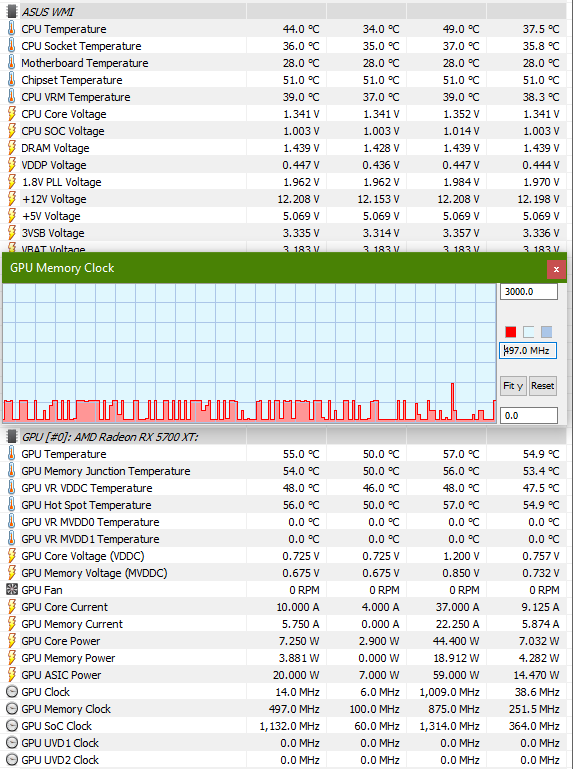Click the GPU Core Current maximum 37.000 A
Viewport: 573px width, 769px height.
tap(457, 607)
